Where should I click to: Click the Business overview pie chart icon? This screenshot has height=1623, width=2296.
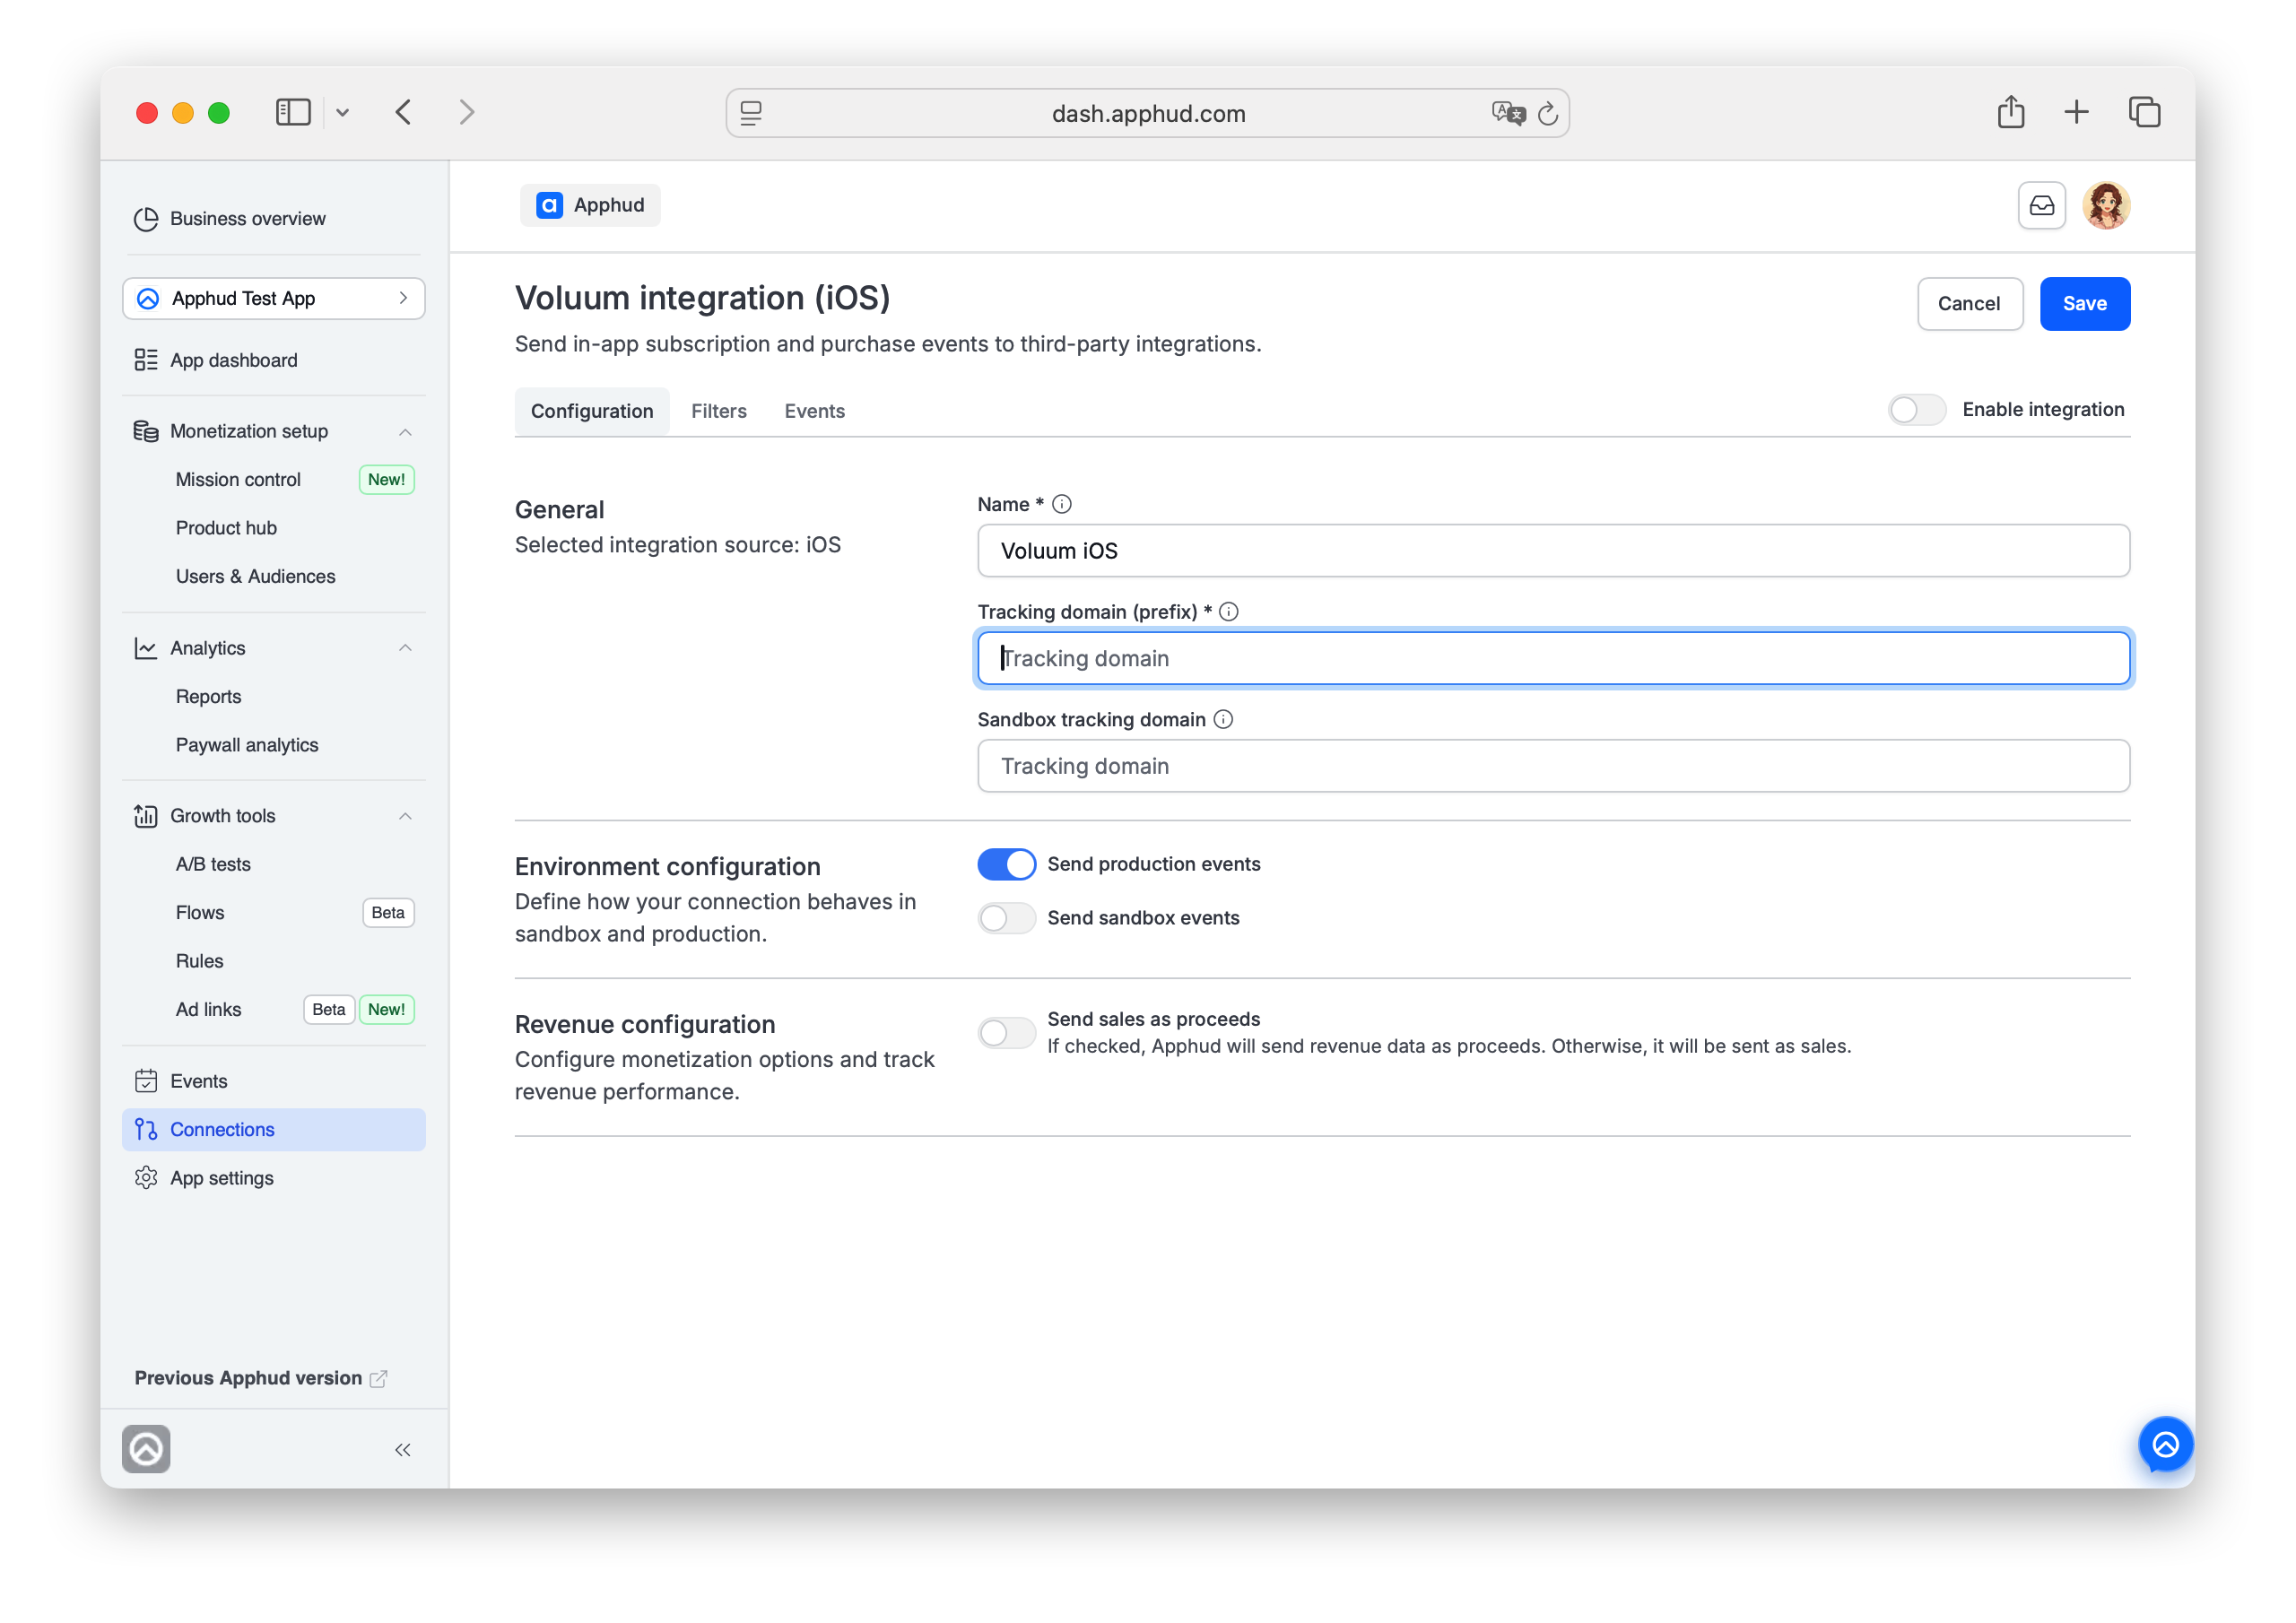coord(146,218)
